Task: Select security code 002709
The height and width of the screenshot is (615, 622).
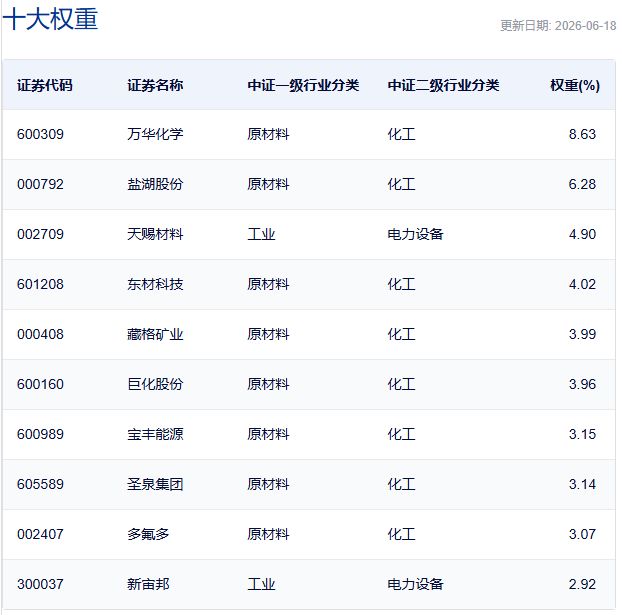Action: pos(40,234)
